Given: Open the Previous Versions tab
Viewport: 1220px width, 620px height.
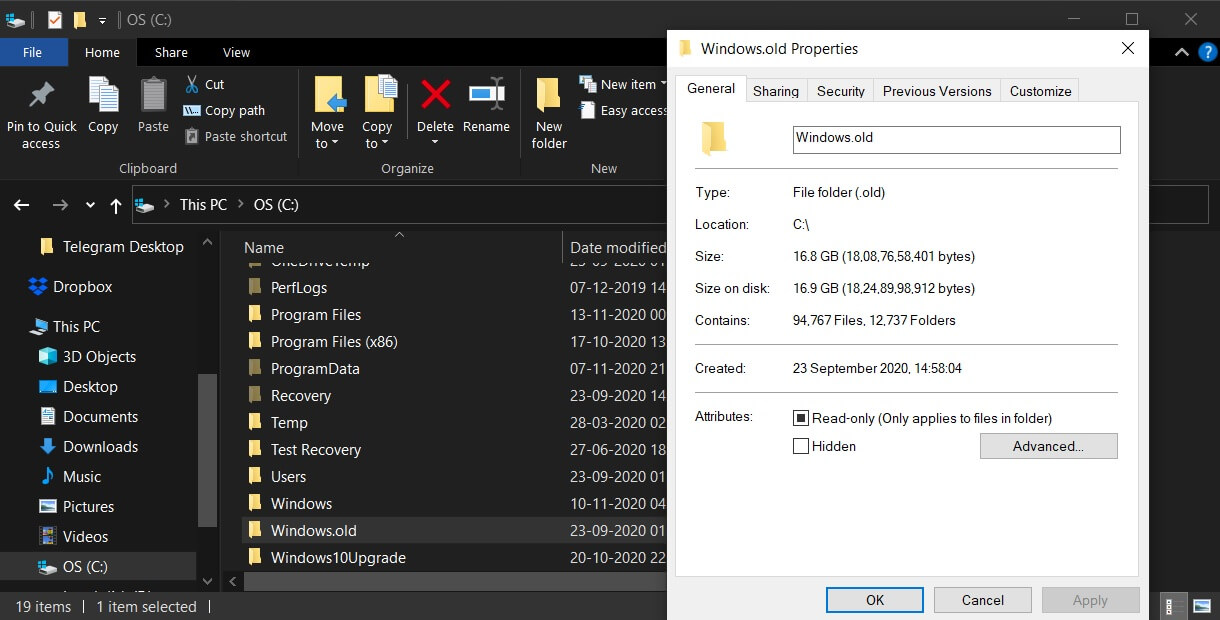Looking at the screenshot, I should (937, 91).
